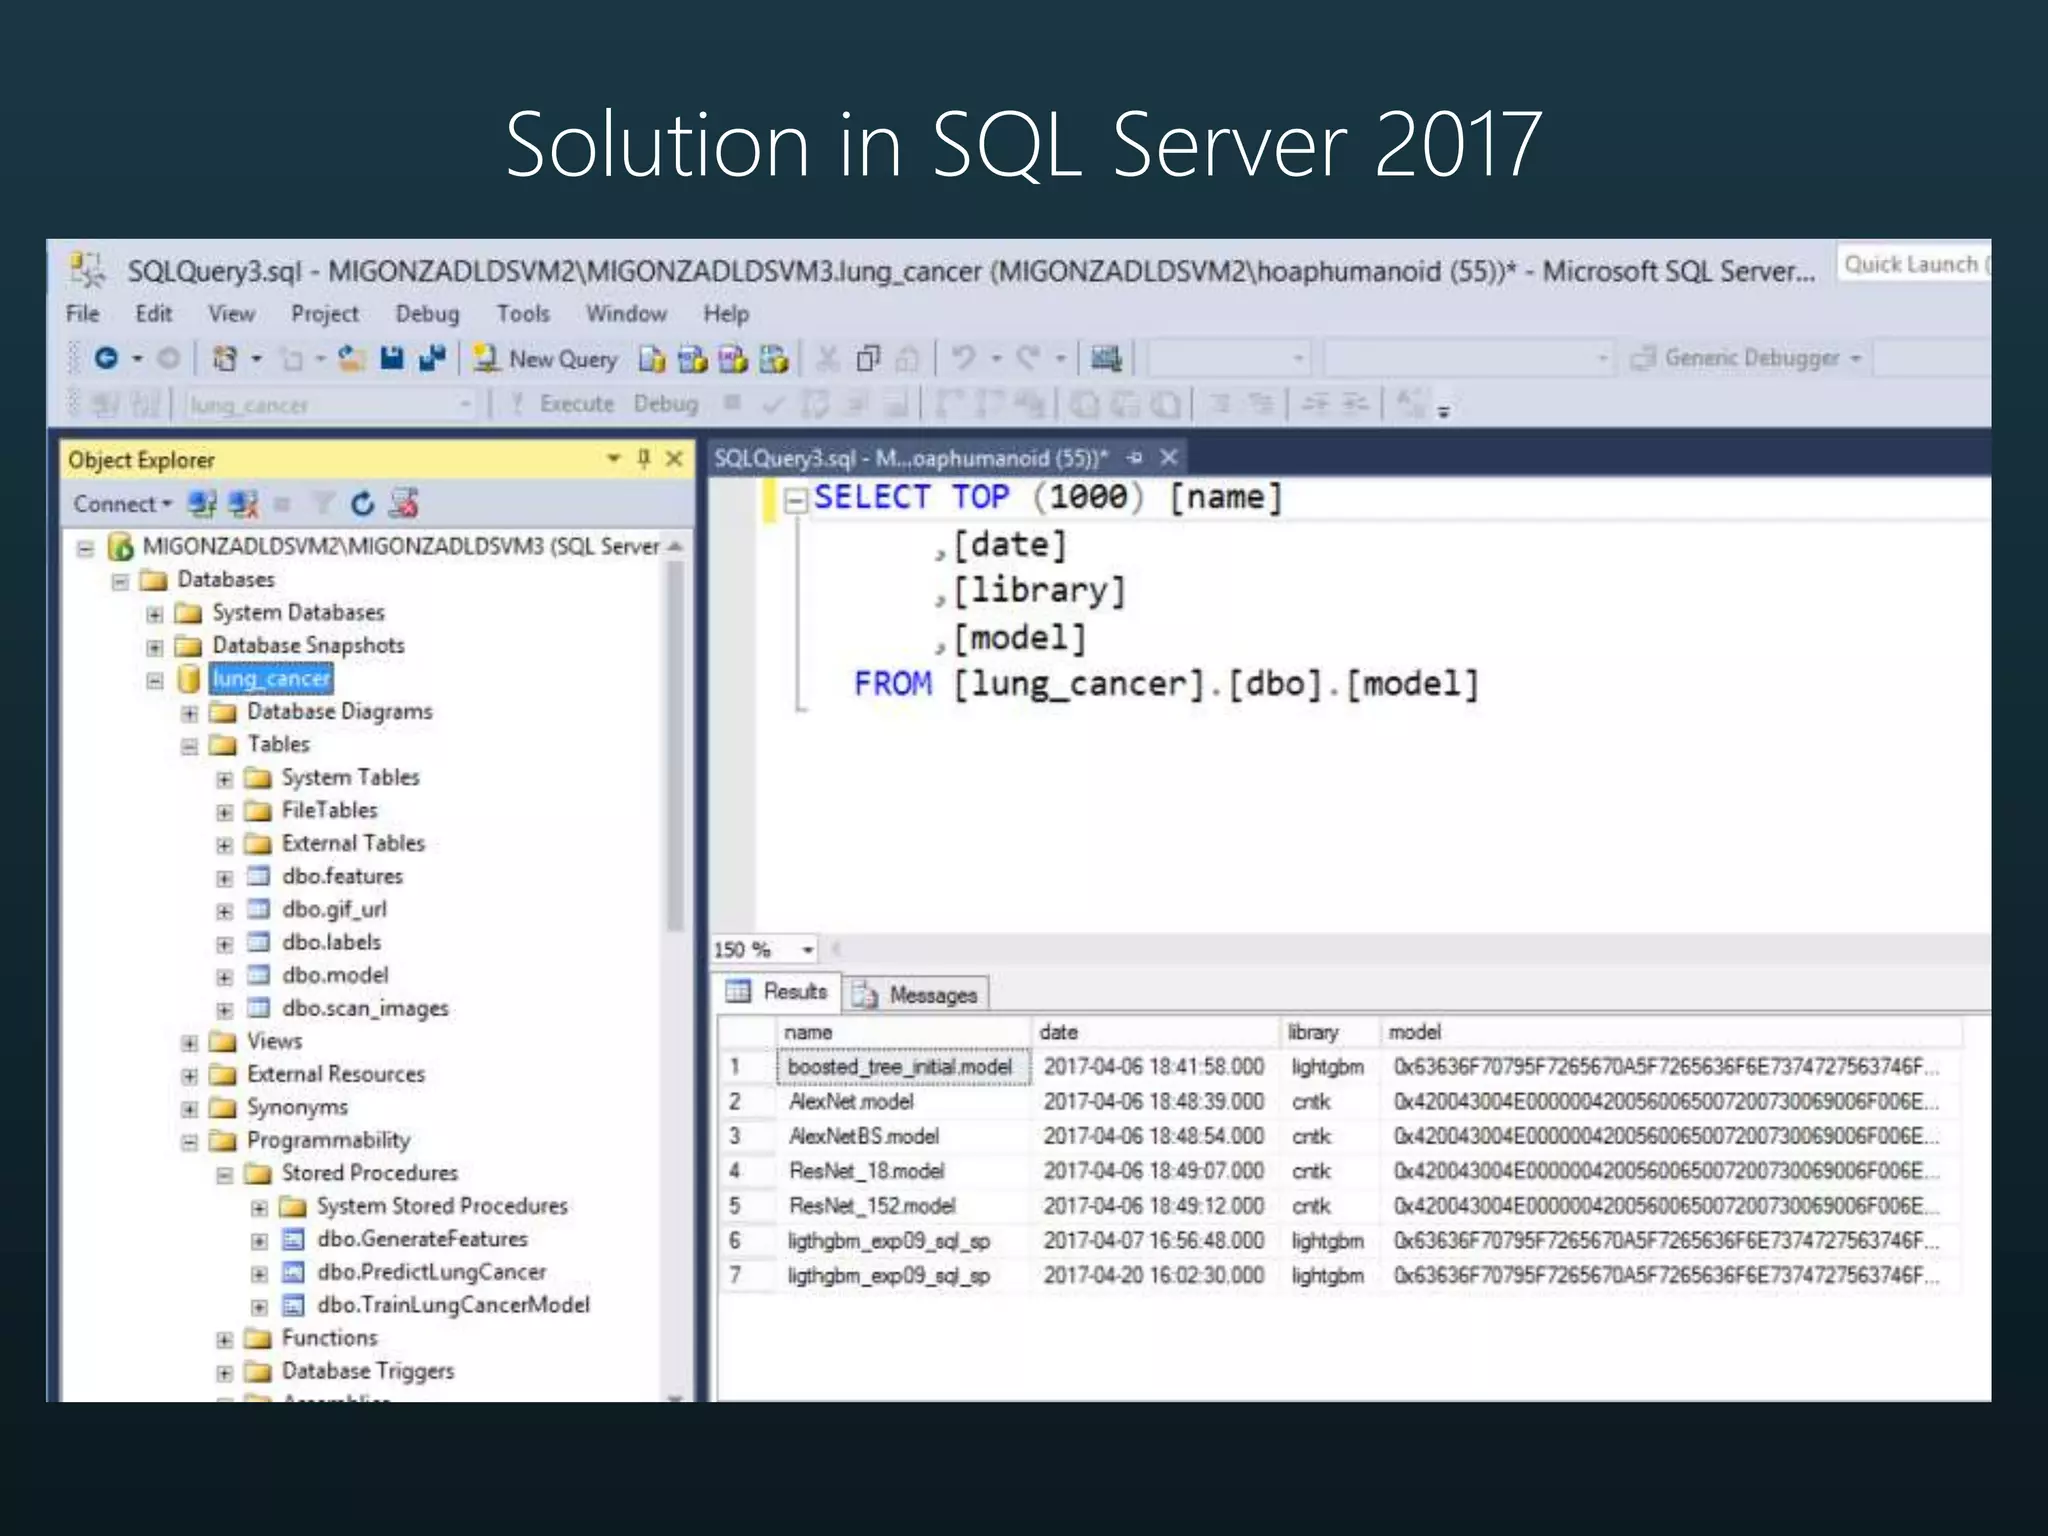Viewport: 2048px width, 1536px height.
Task: Select the dbo.PredictLungCancer stored procedure
Action: (x=431, y=1272)
